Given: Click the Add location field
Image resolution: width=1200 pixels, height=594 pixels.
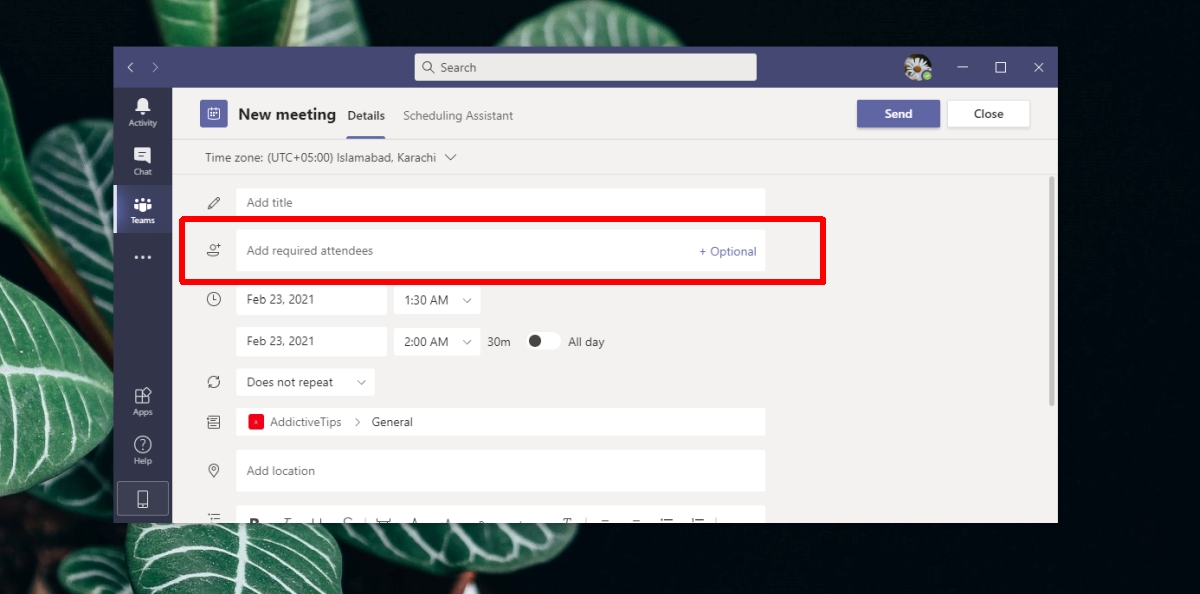Looking at the screenshot, I should pyautogui.click(x=500, y=470).
